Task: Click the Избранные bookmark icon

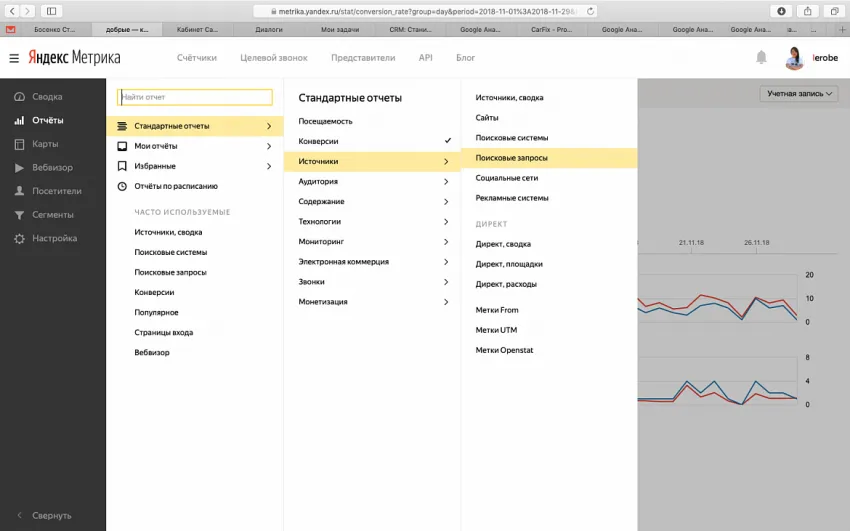Action: [122, 166]
